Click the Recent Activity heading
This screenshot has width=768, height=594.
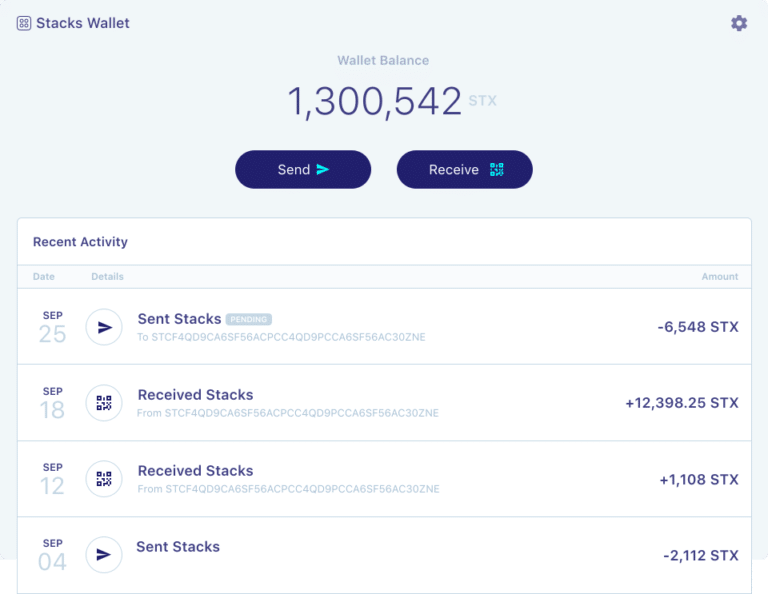80,242
